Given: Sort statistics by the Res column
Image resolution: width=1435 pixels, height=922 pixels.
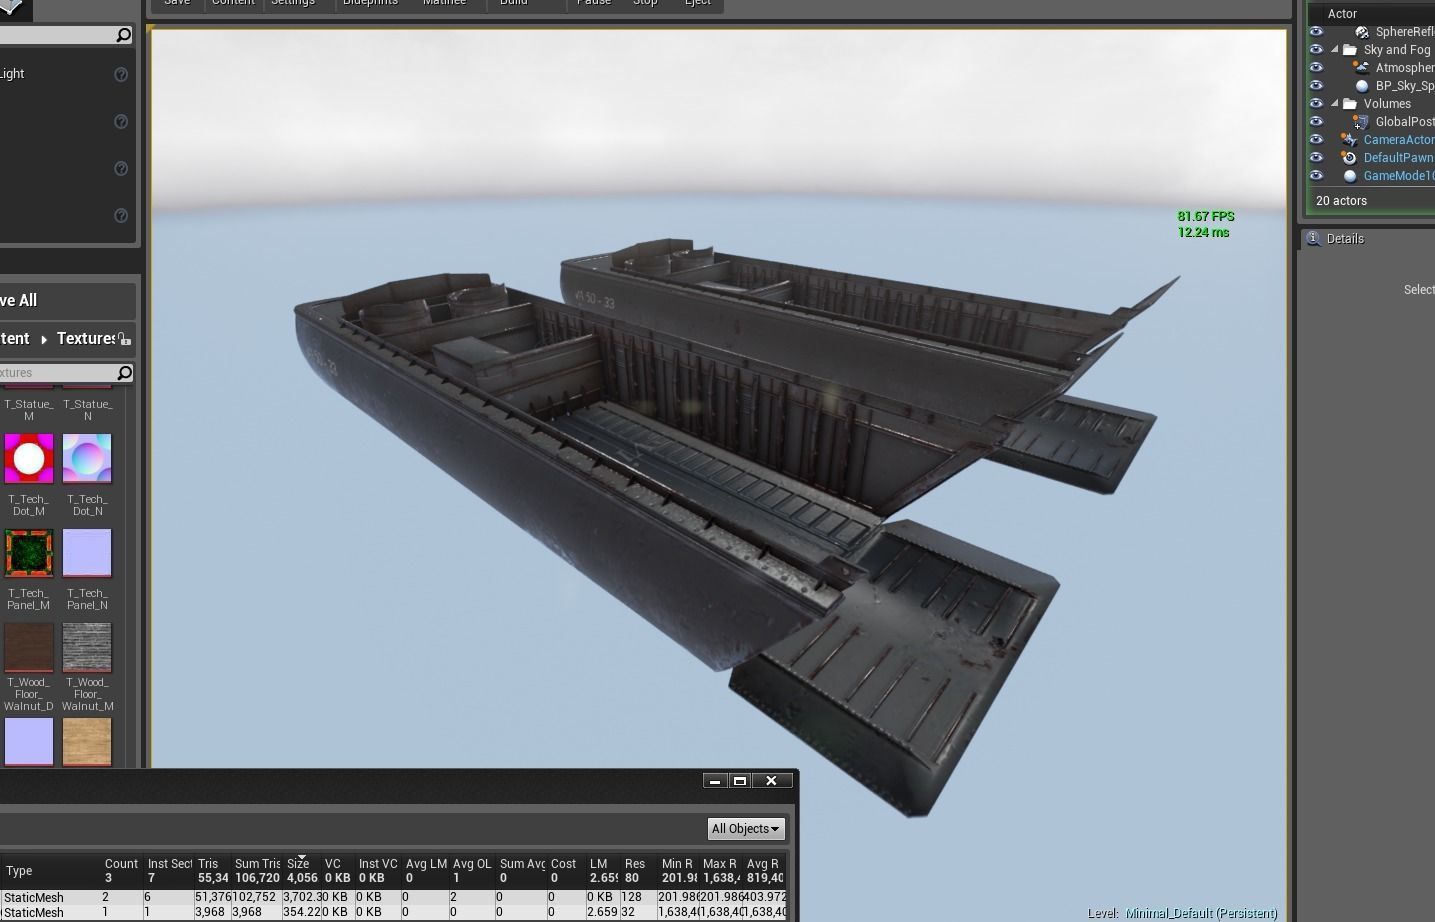Looking at the screenshot, I should [x=638, y=871].
